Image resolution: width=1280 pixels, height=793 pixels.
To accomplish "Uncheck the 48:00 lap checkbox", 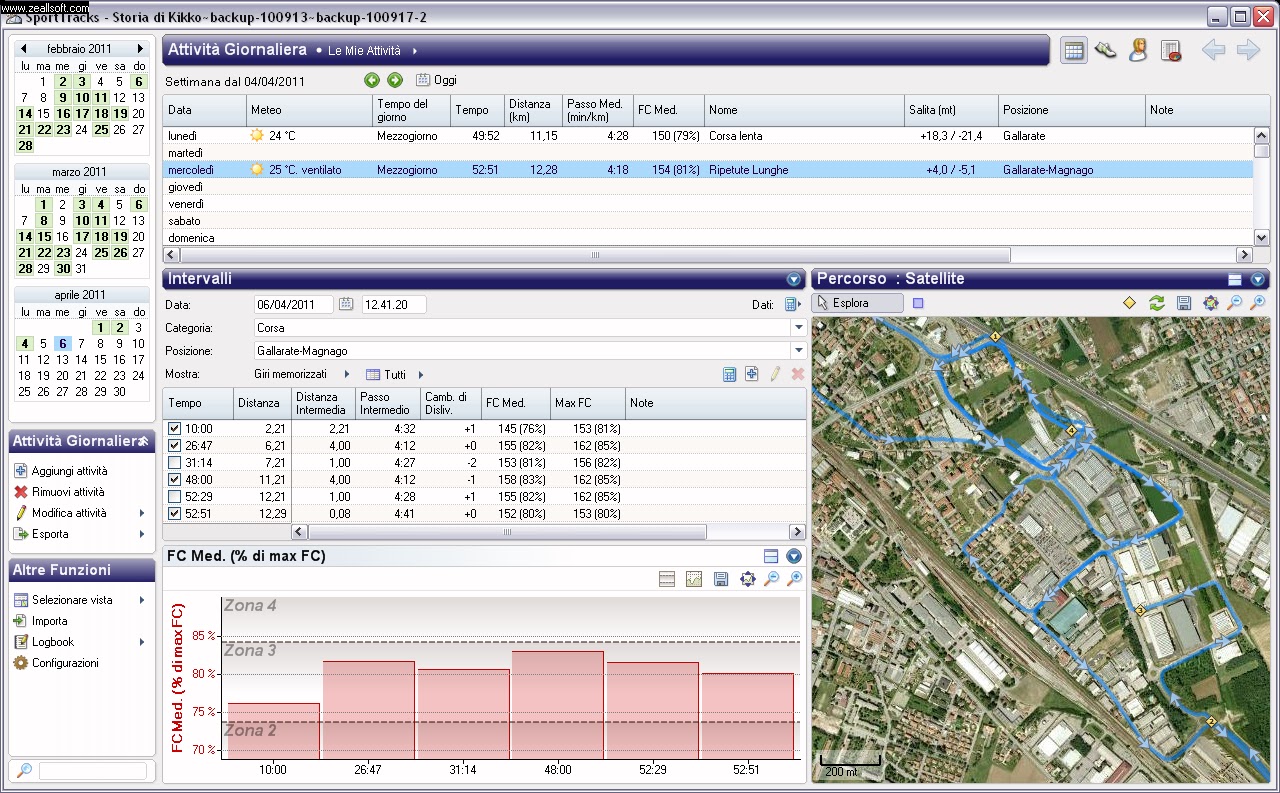I will tap(175, 479).
